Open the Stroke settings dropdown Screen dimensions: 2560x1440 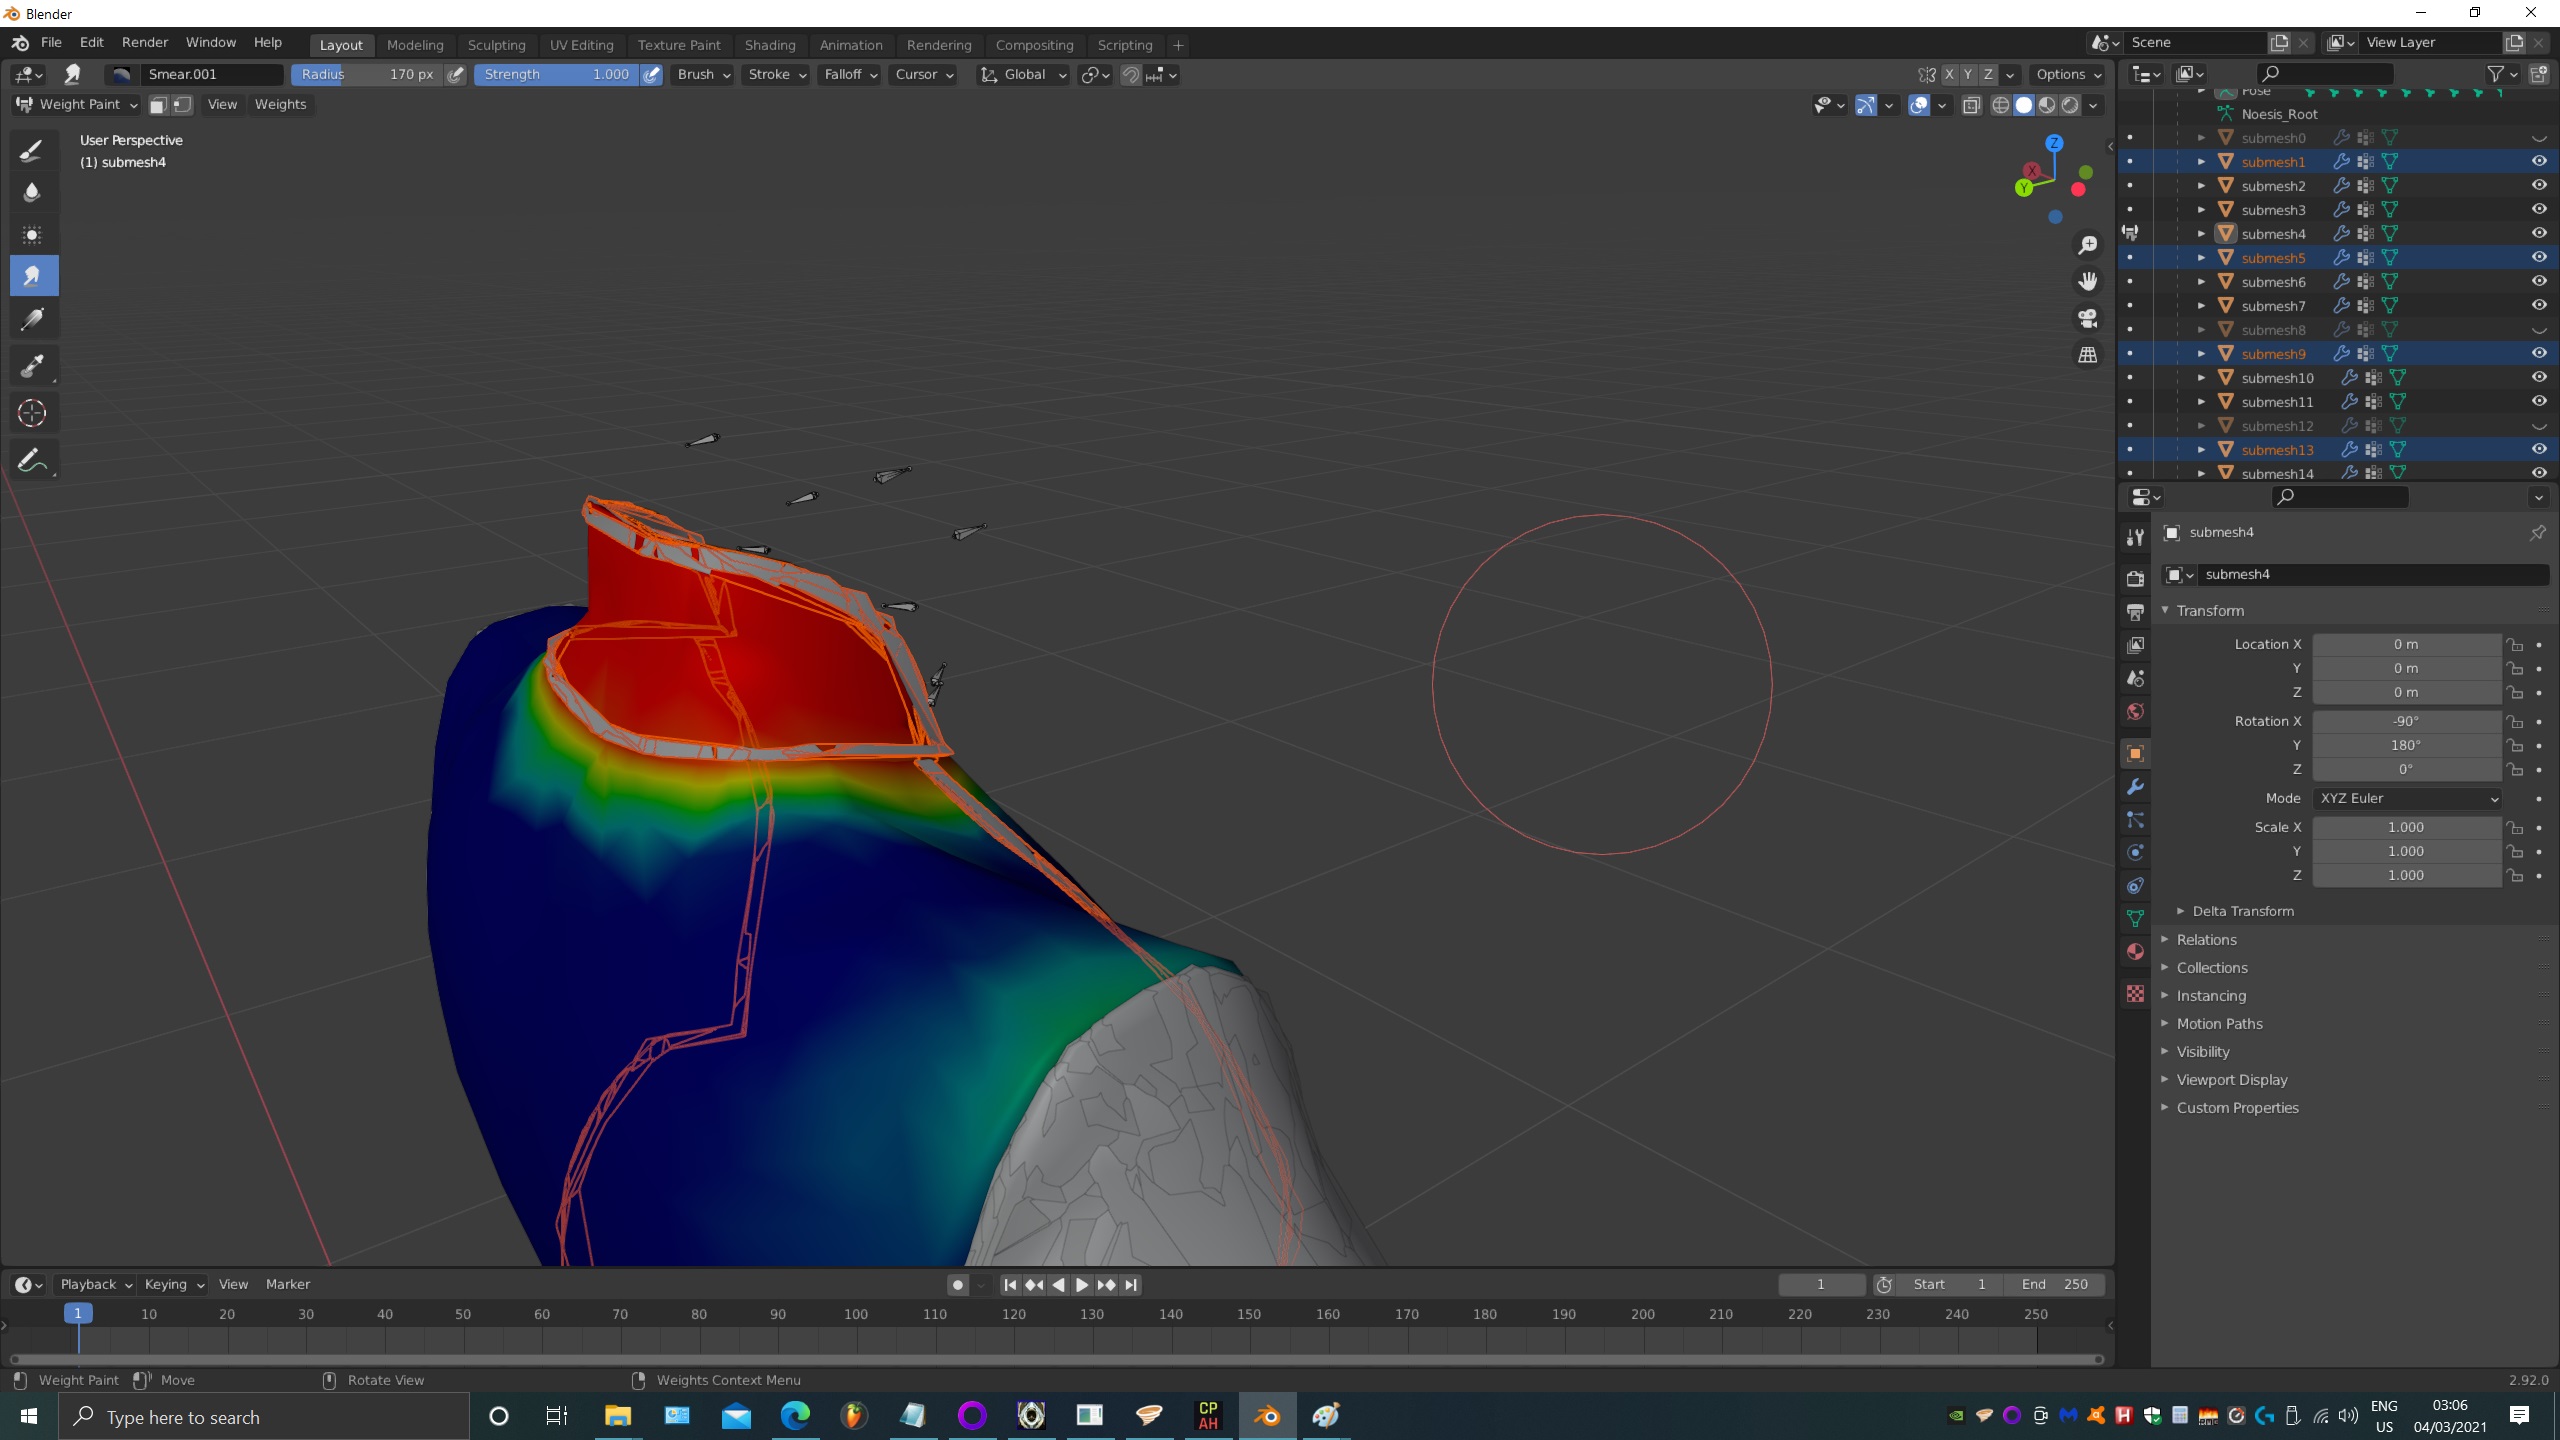pos(776,74)
